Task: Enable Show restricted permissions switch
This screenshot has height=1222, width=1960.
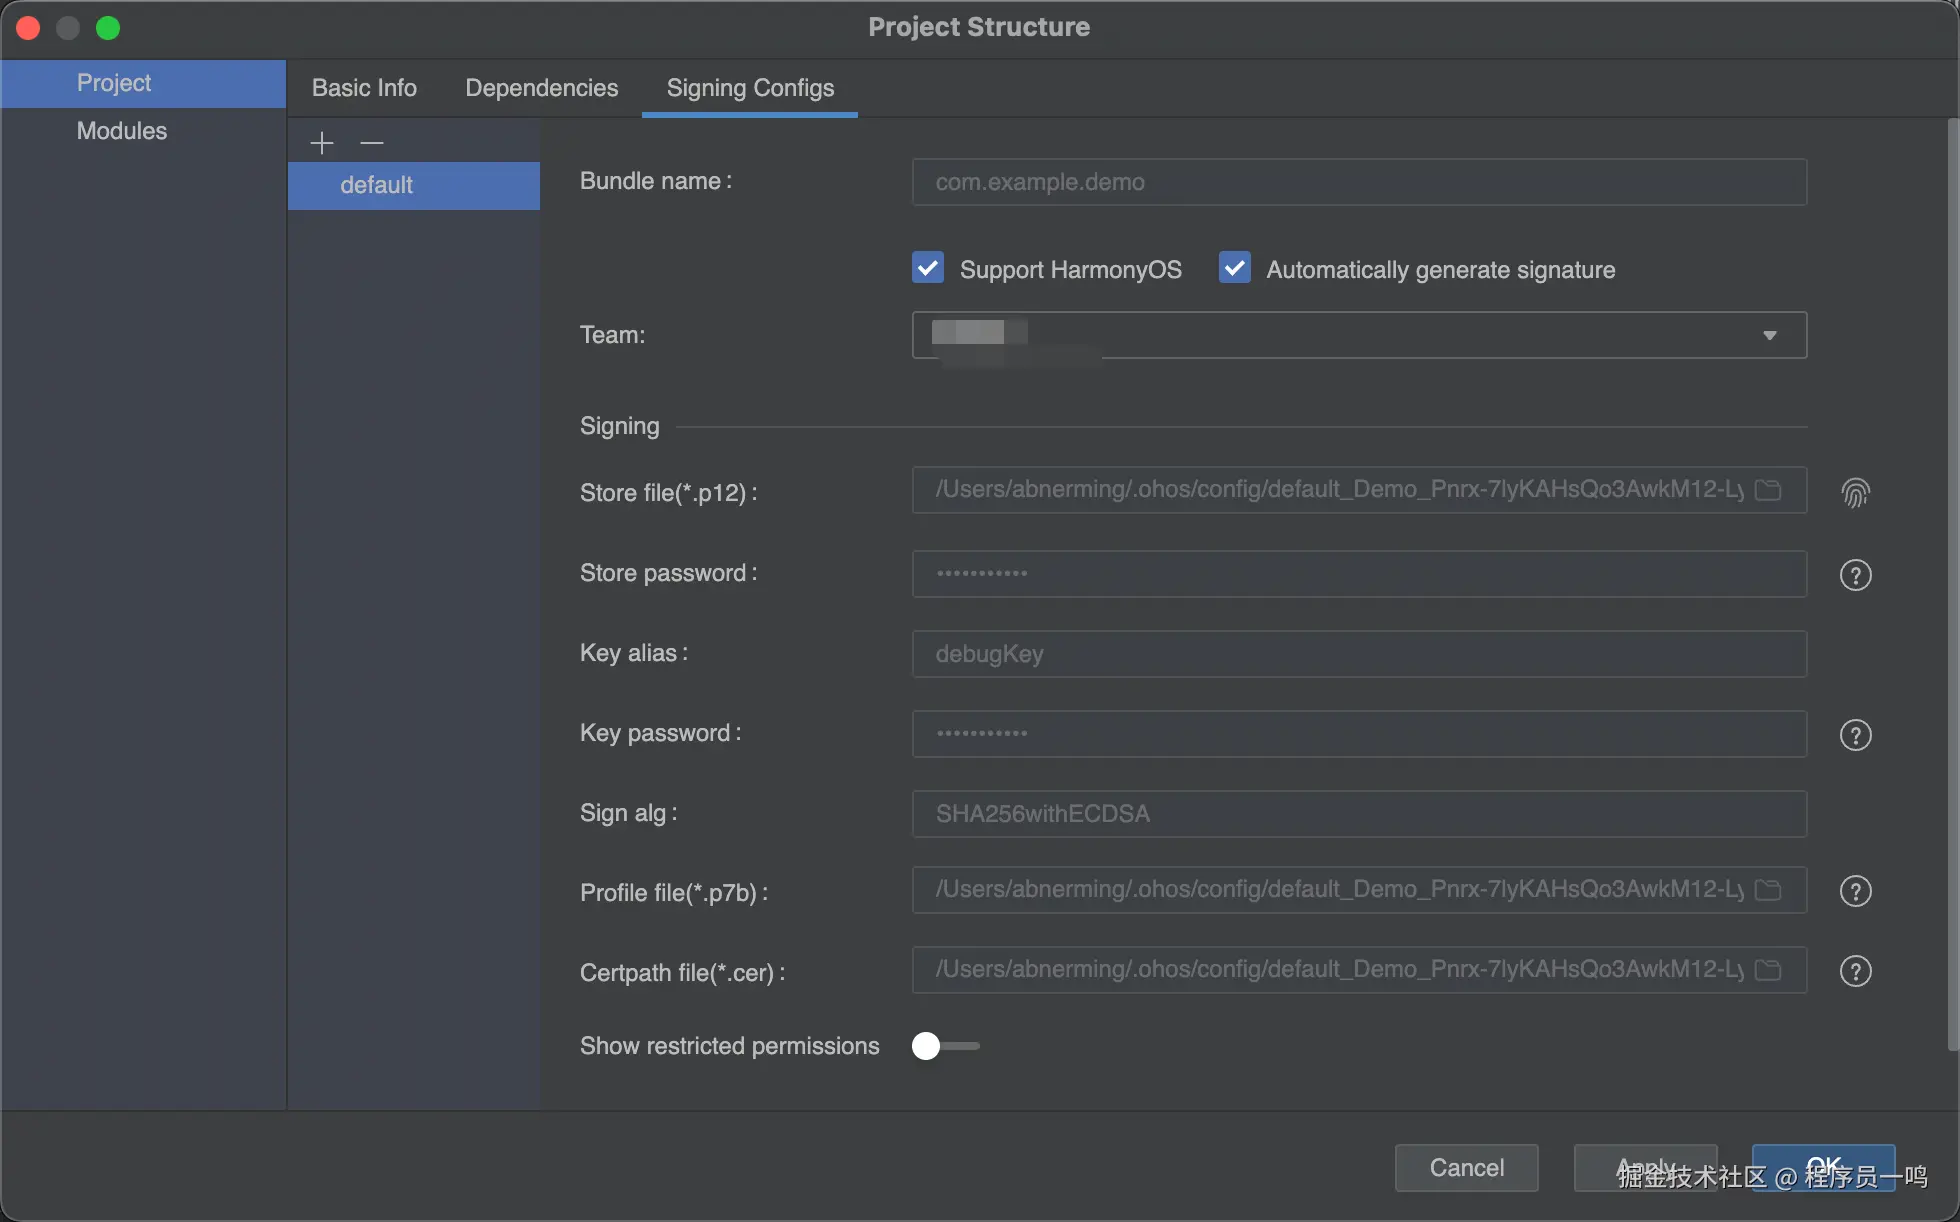Action: (x=945, y=1046)
